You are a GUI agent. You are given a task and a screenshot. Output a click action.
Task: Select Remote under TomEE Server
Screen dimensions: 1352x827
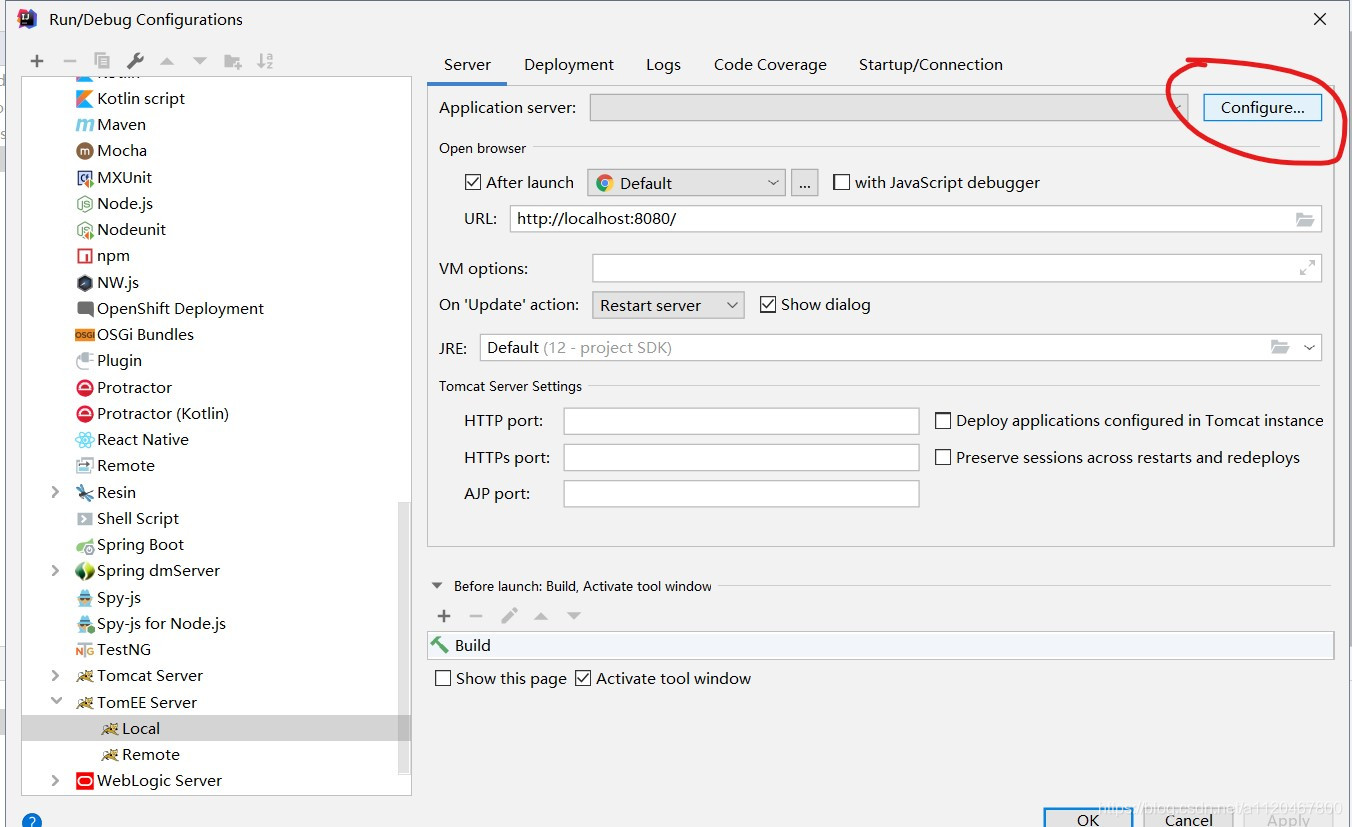pyautogui.click(x=151, y=754)
